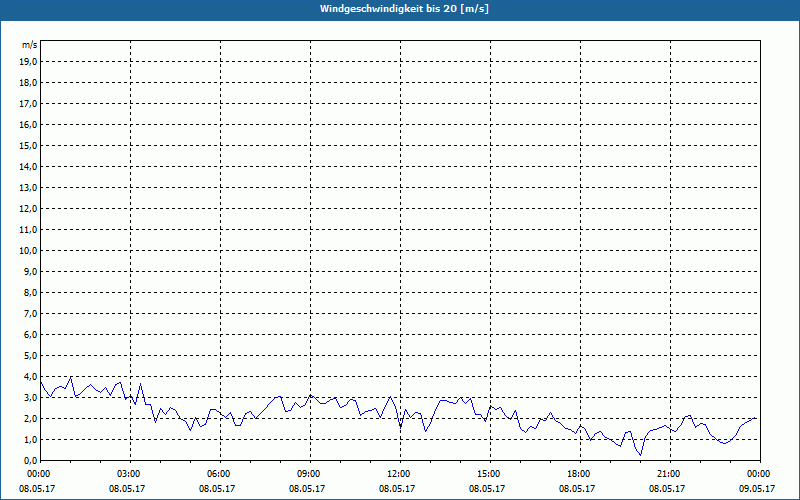Viewport: 800px width, 500px height.
Task: Click the 08.05.17 date under 18:00
Action: [577, 489]
